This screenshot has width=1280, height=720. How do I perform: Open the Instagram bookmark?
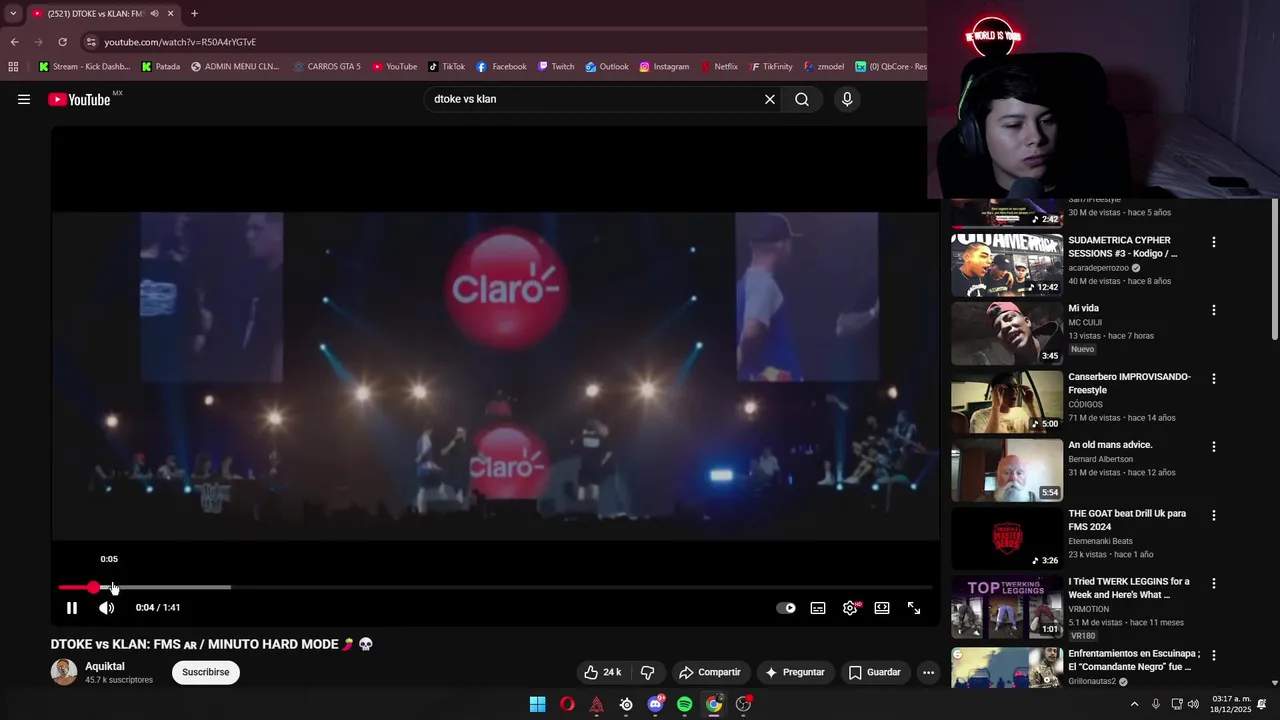click(664, 67)
